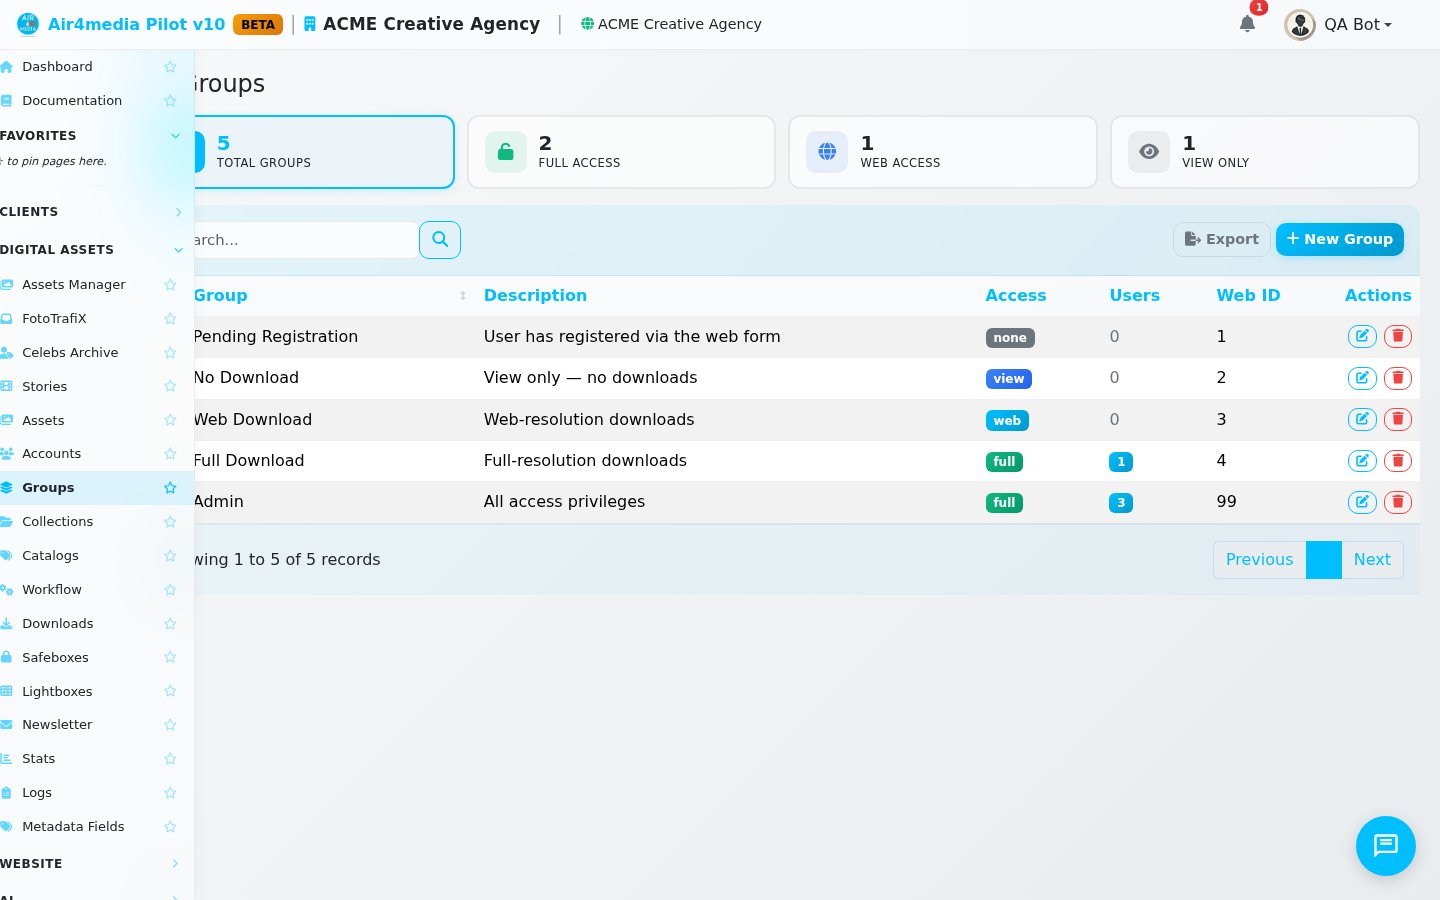Delete the No Download group
Image resolution: width=1440 pixels, height=900 pixels.
click(x=1398, y=378)
